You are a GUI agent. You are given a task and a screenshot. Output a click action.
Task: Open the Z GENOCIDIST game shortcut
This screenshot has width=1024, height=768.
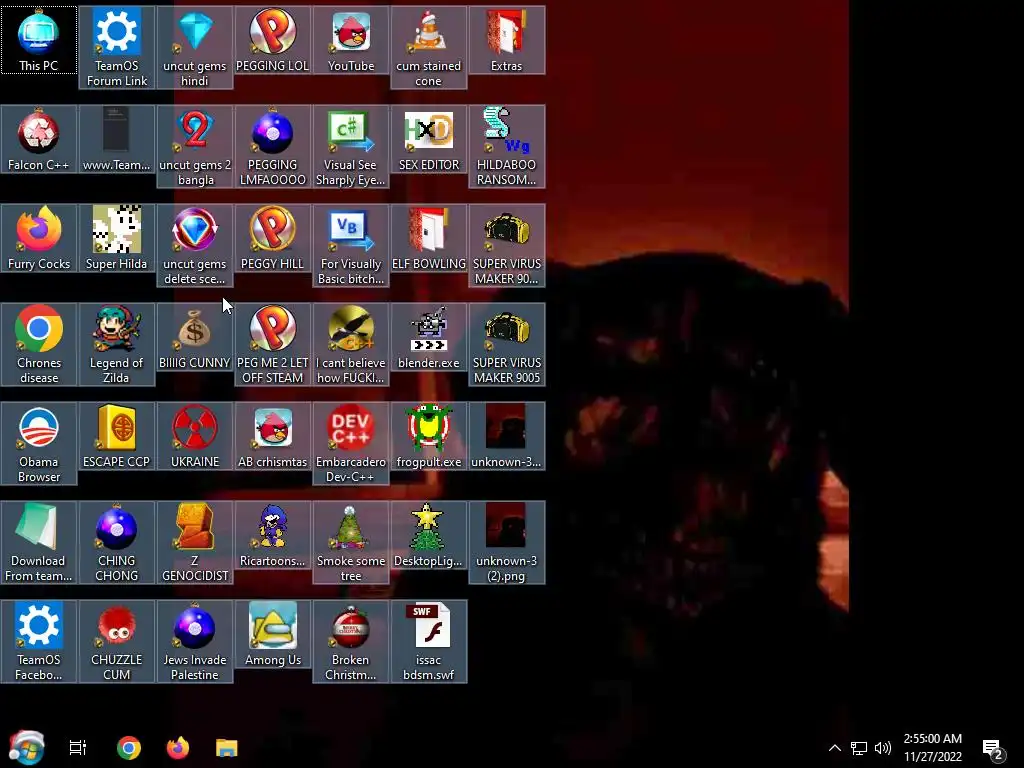tap(195, 543)
